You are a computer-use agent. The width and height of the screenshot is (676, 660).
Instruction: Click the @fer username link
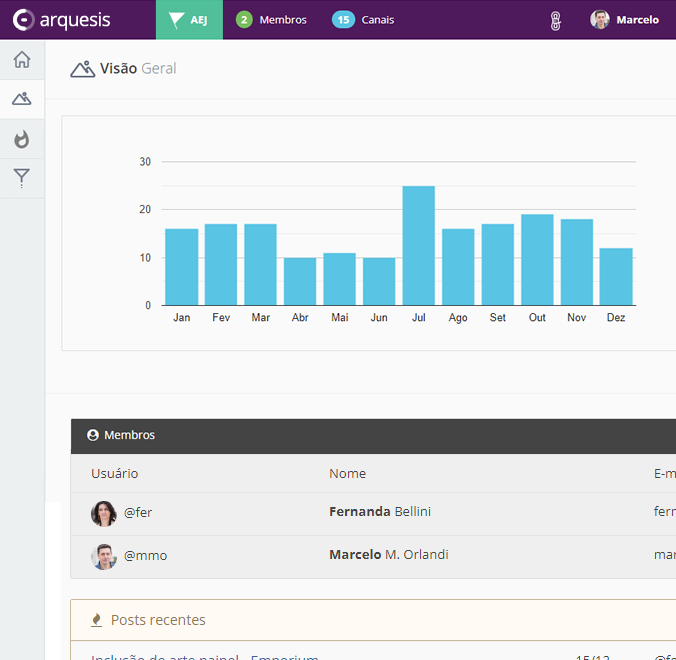tap(138, 512)
